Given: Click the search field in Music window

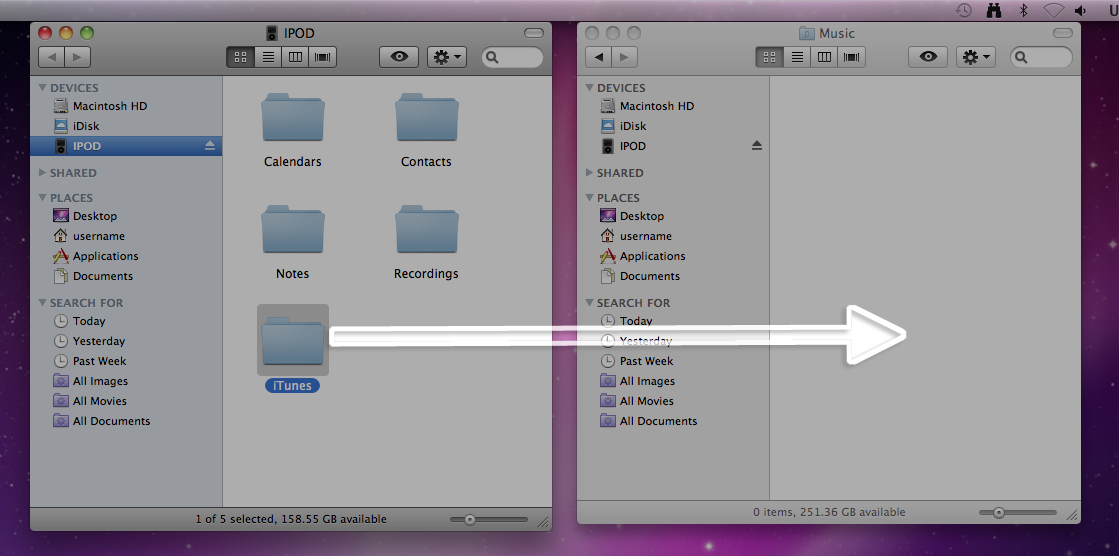Looking at the screenshot, I should [x=1041, y=57].
